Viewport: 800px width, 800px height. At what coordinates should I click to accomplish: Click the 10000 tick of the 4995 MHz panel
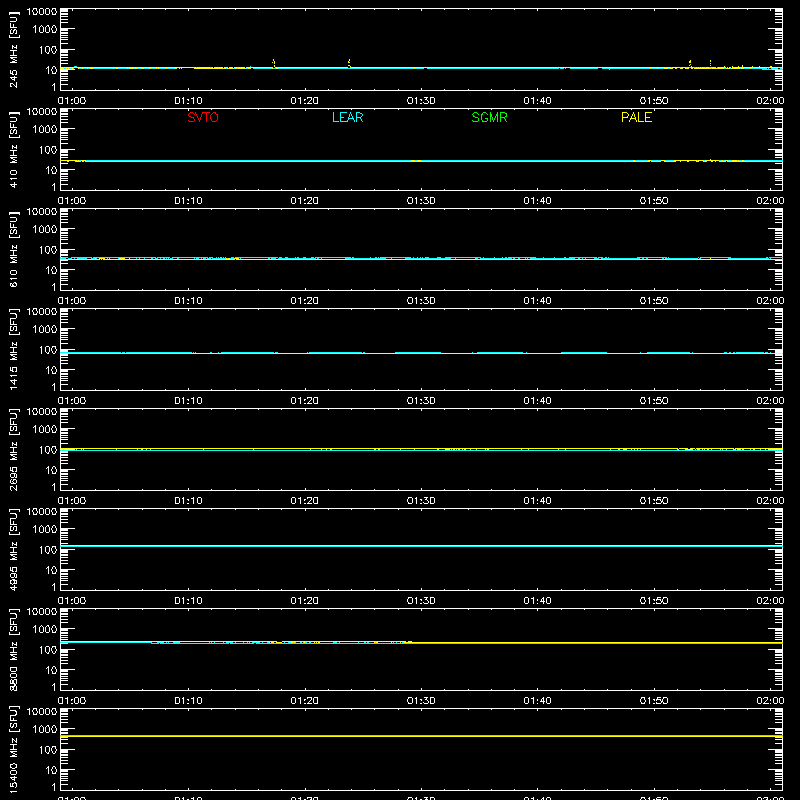[x=42, y=512]
